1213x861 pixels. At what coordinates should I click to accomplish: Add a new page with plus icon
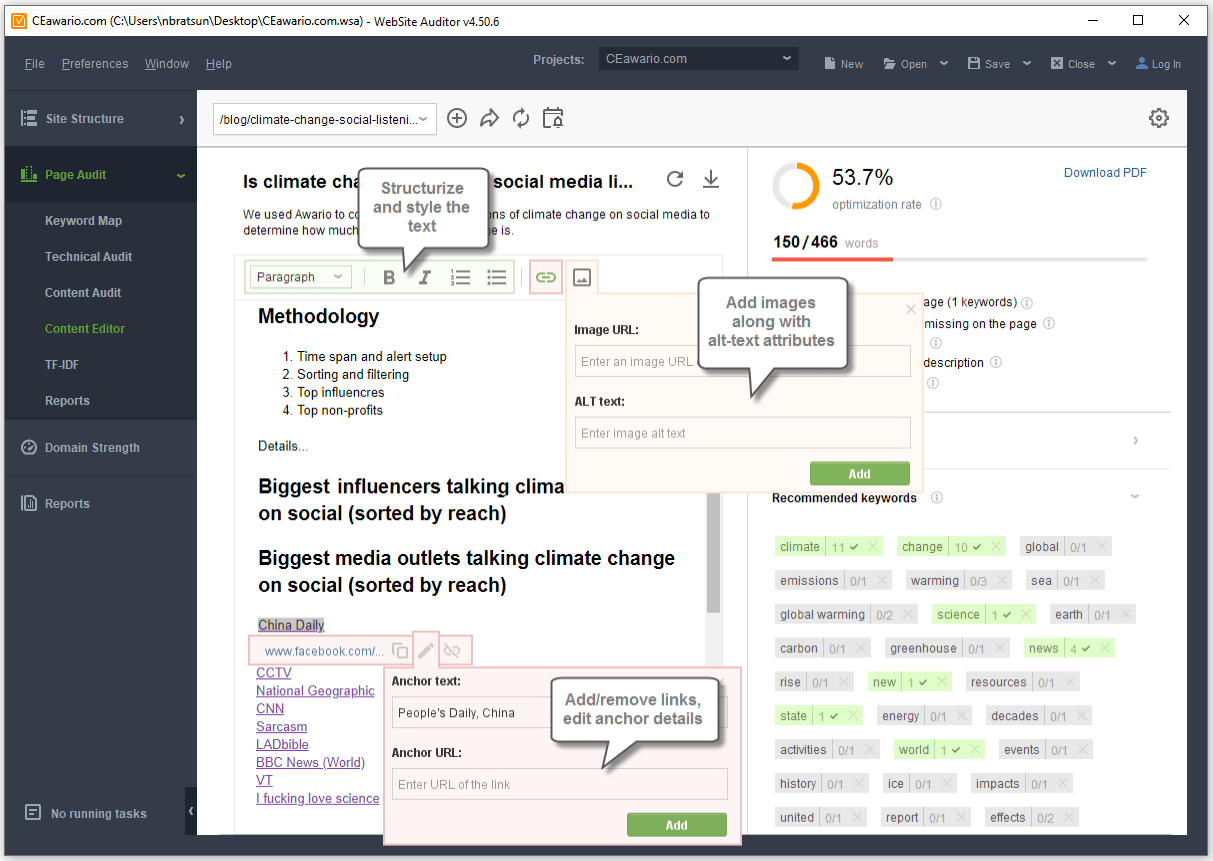[x=457, y=118]
